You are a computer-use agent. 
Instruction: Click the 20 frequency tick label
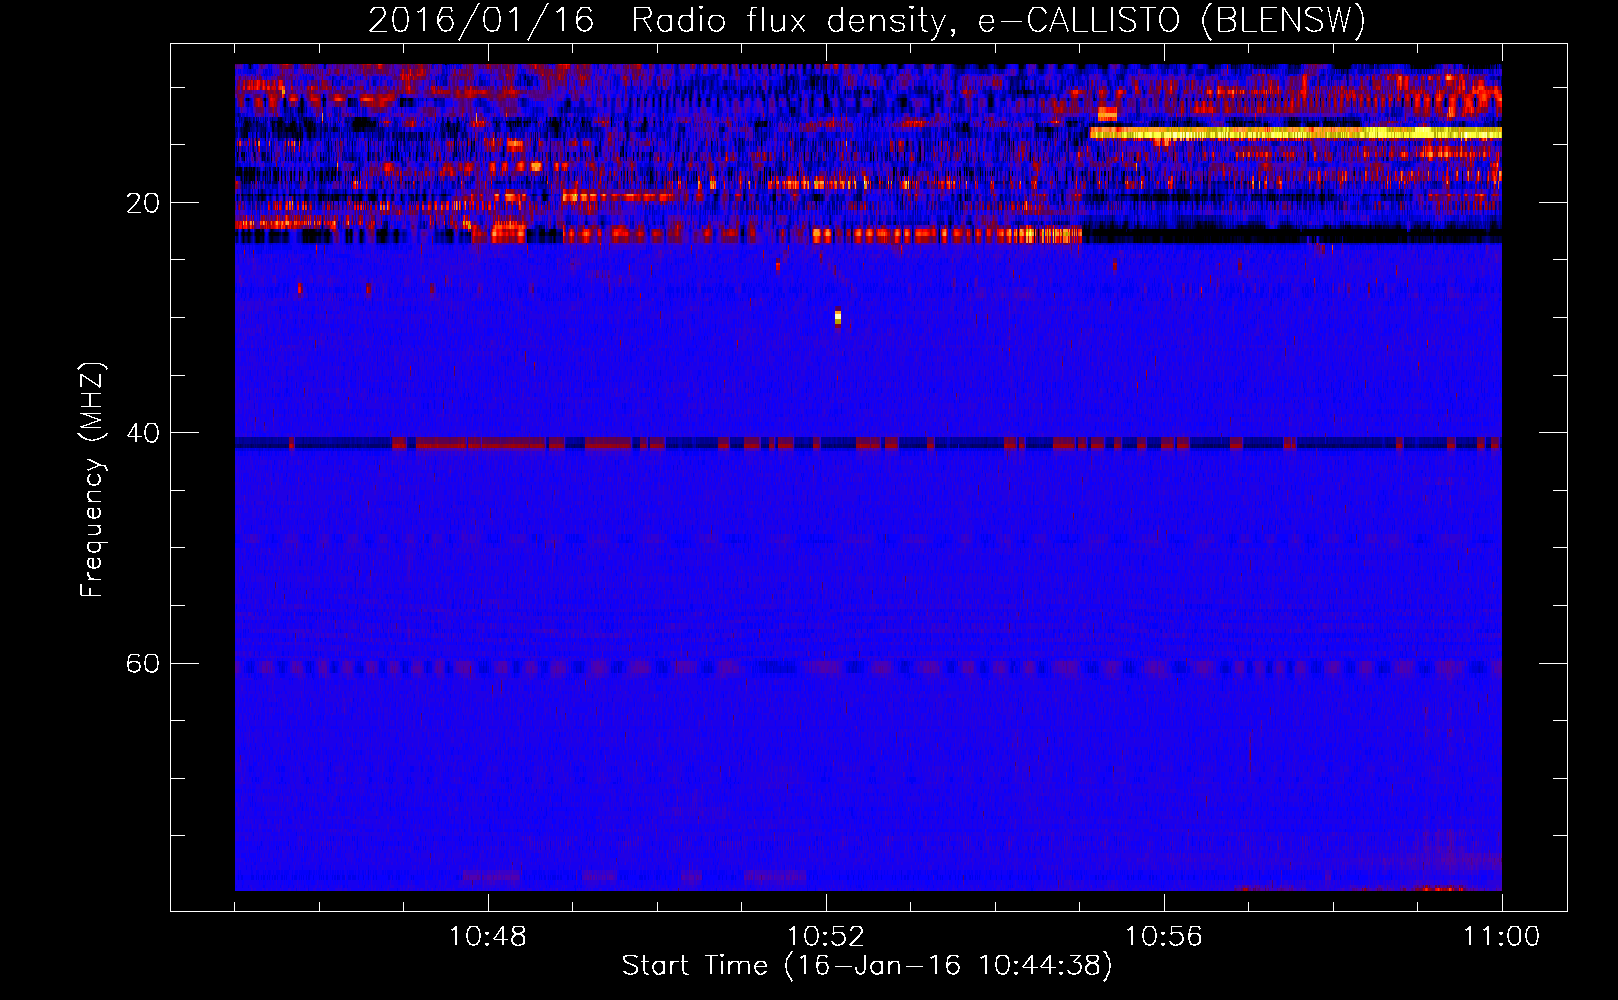tap(143, 203)
